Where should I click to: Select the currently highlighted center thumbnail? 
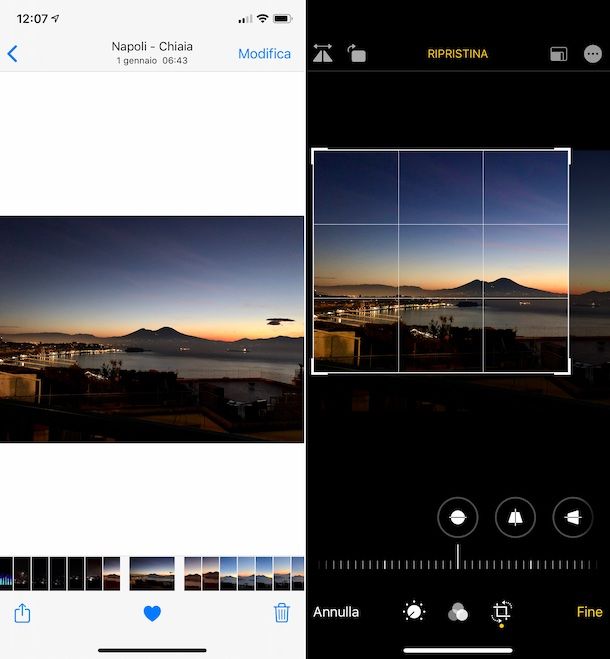(152, 574)
